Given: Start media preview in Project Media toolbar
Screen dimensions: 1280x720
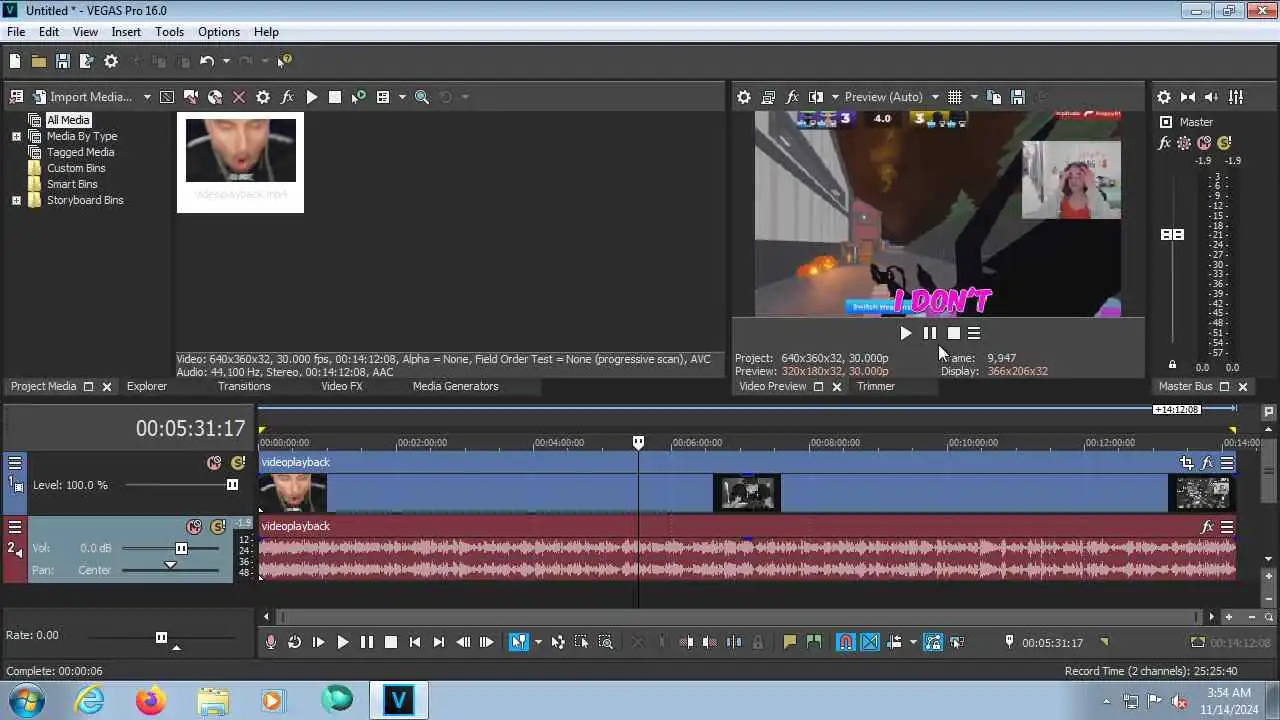Looking at the screenshot, I should coord(312,97).
